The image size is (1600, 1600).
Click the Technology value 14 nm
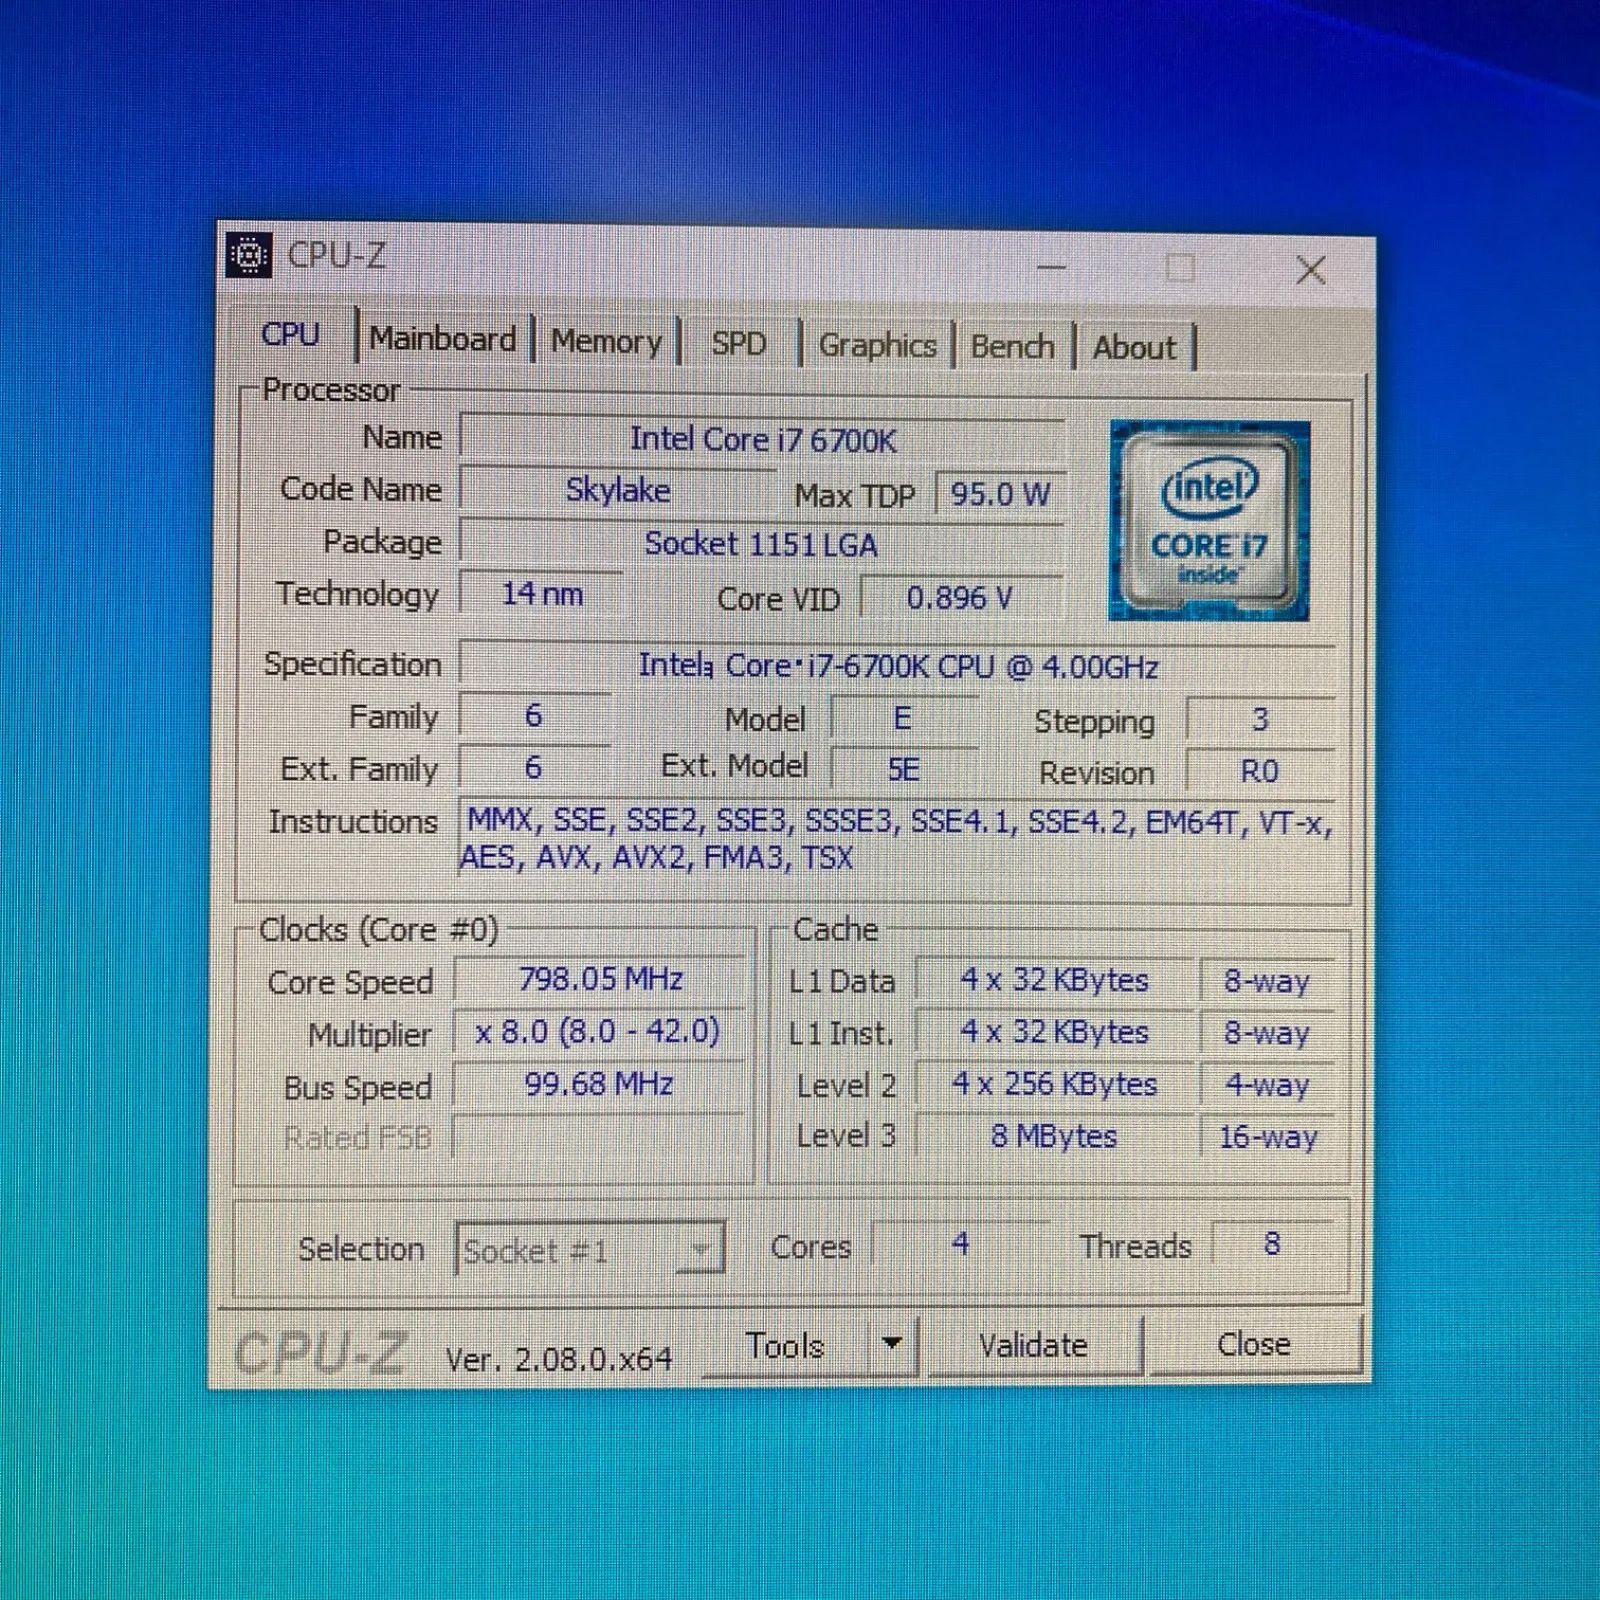541,594
